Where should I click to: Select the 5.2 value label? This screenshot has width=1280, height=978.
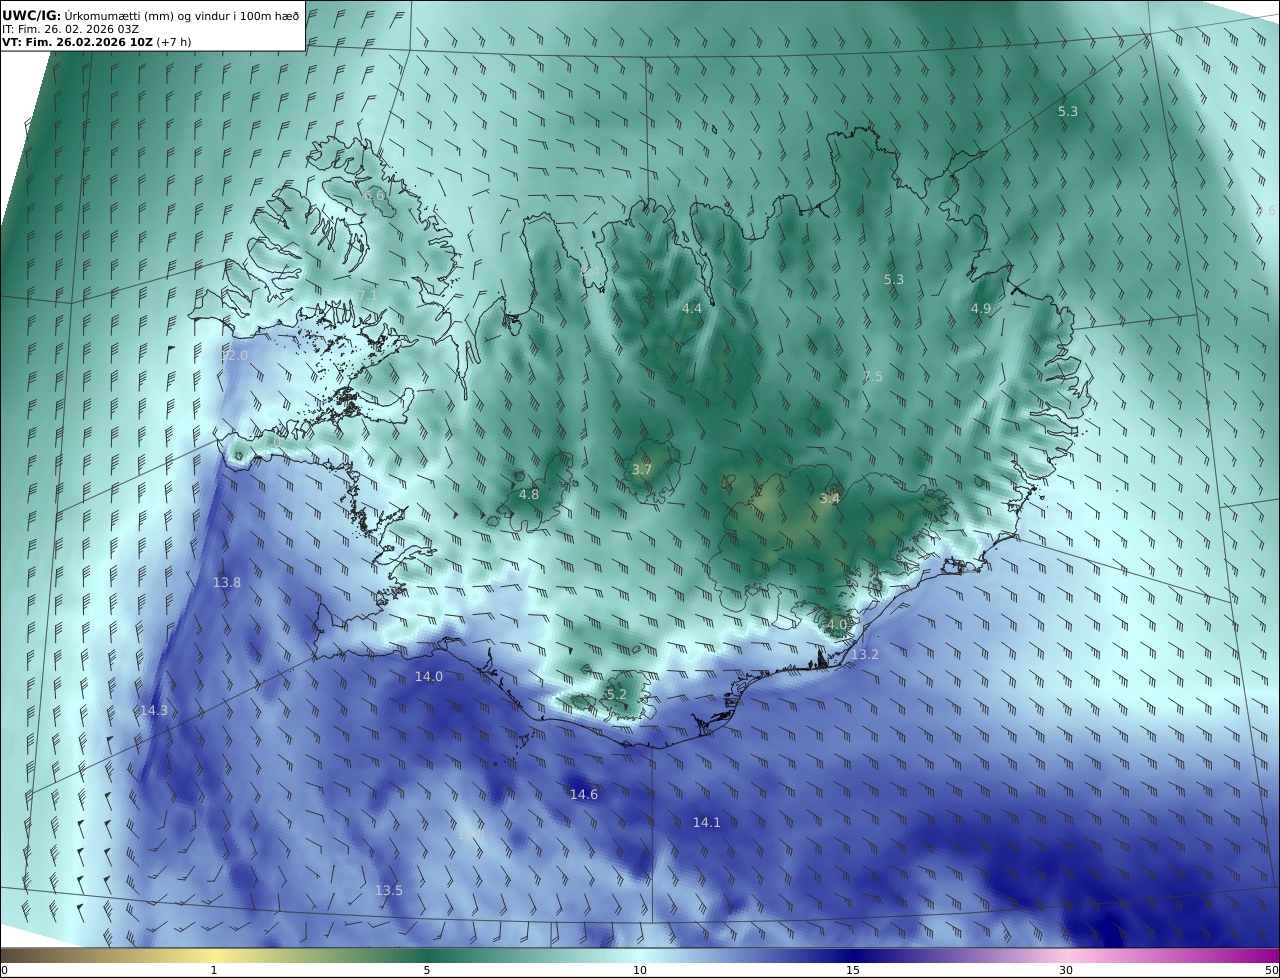click(x=617, y=695)
